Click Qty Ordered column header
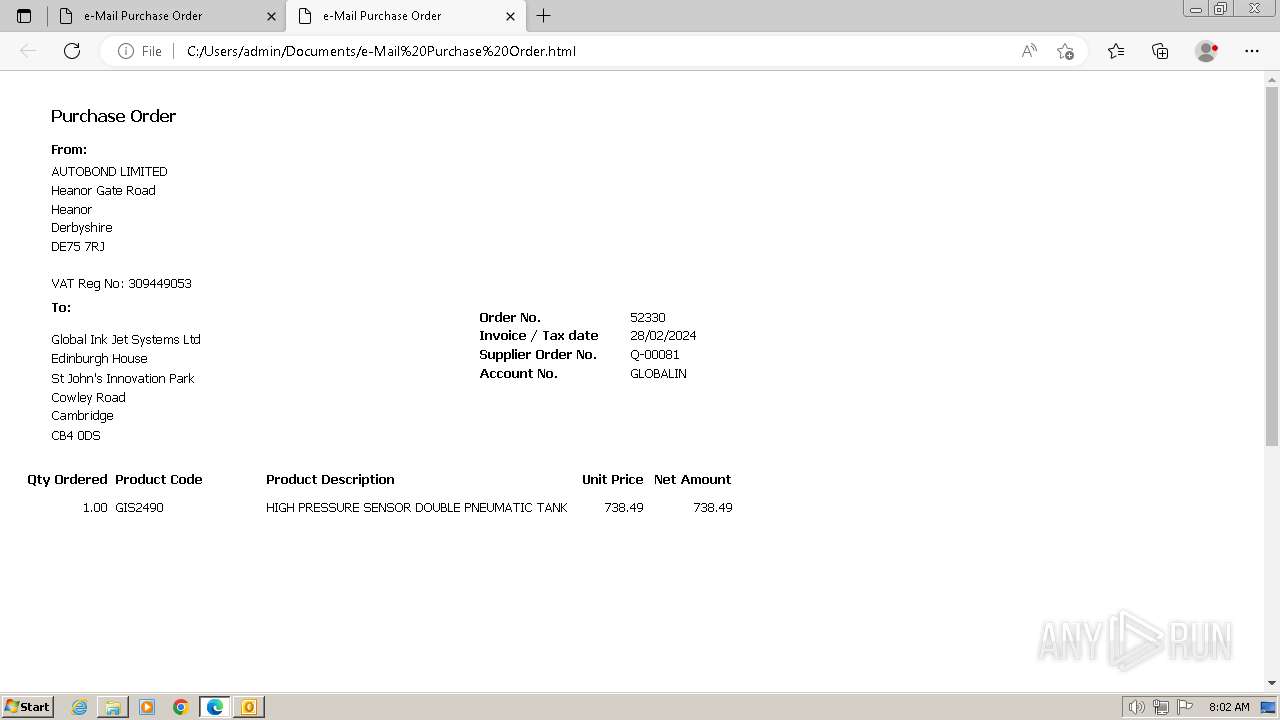The image size is (1280, 720). click(67, 480)
